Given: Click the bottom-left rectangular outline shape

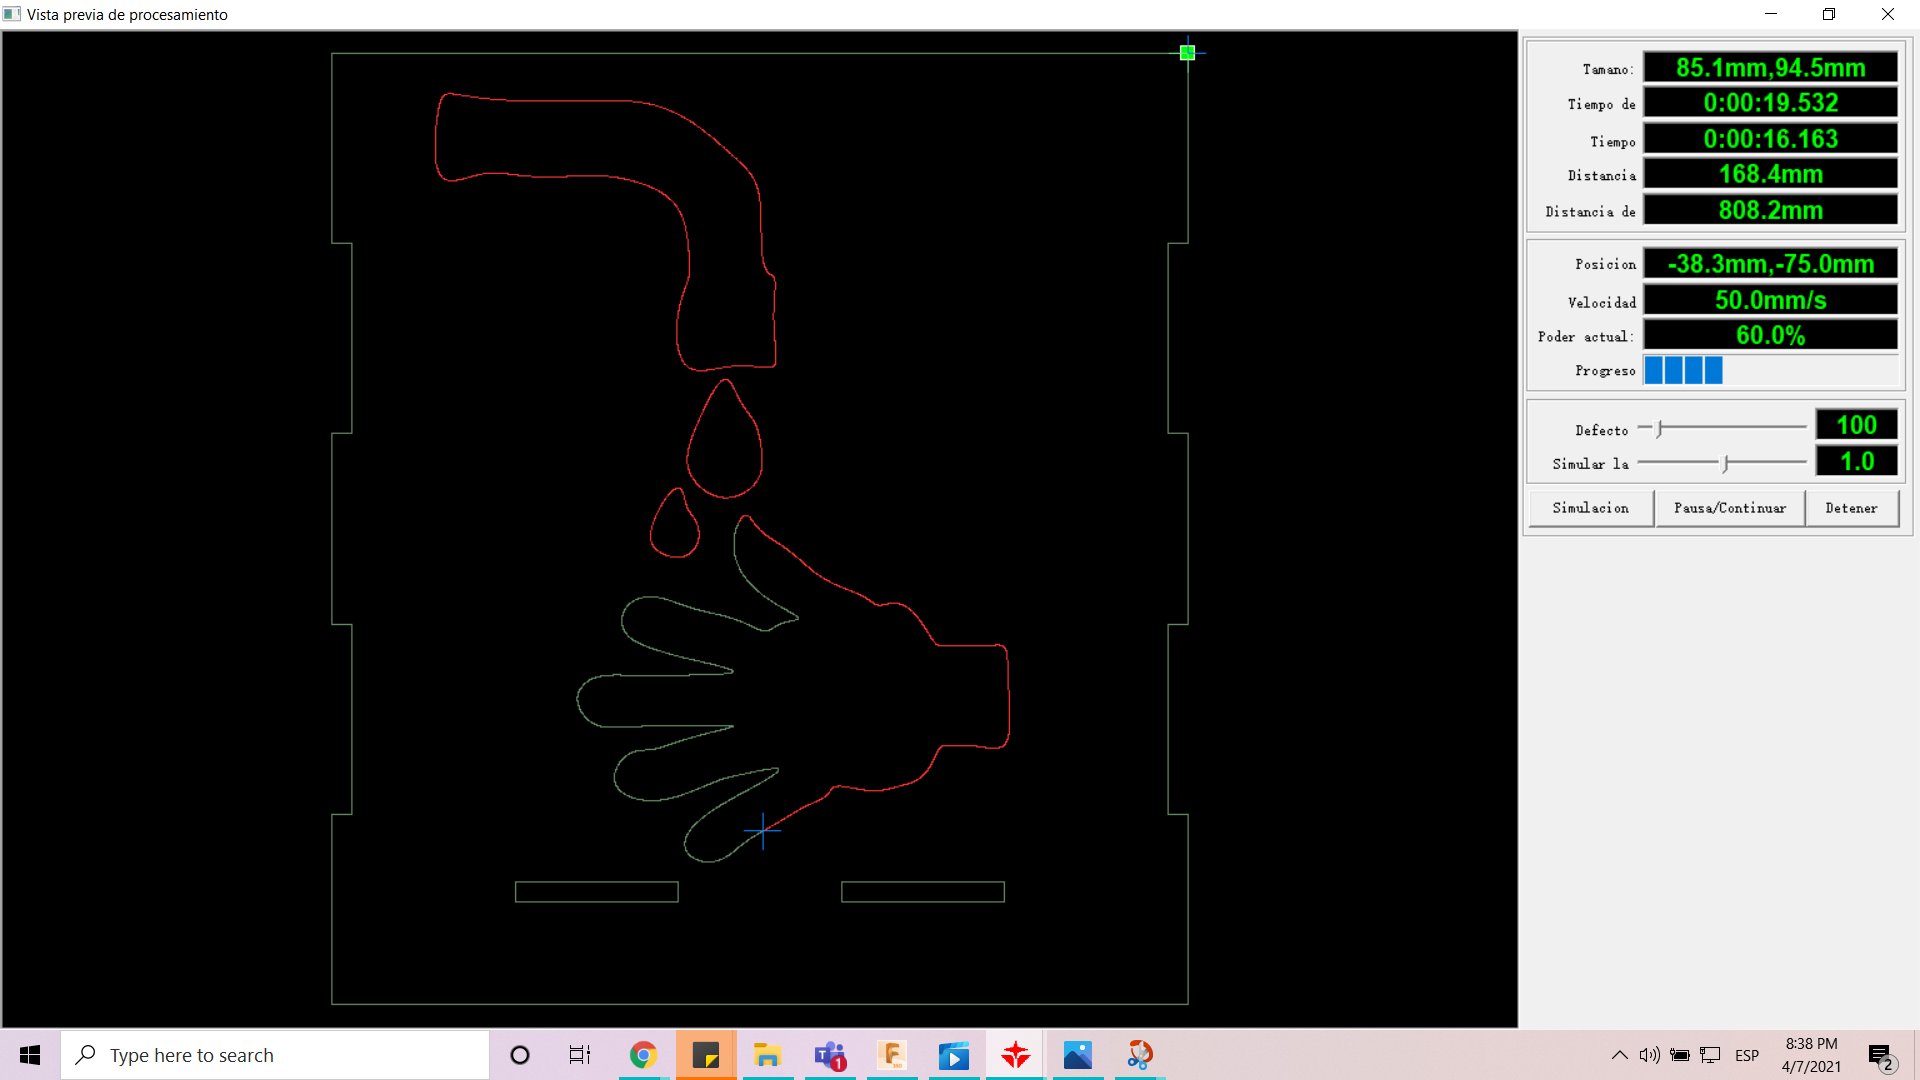Looking at the screenshot, I should pyautogui.click(x=596, y=891).
